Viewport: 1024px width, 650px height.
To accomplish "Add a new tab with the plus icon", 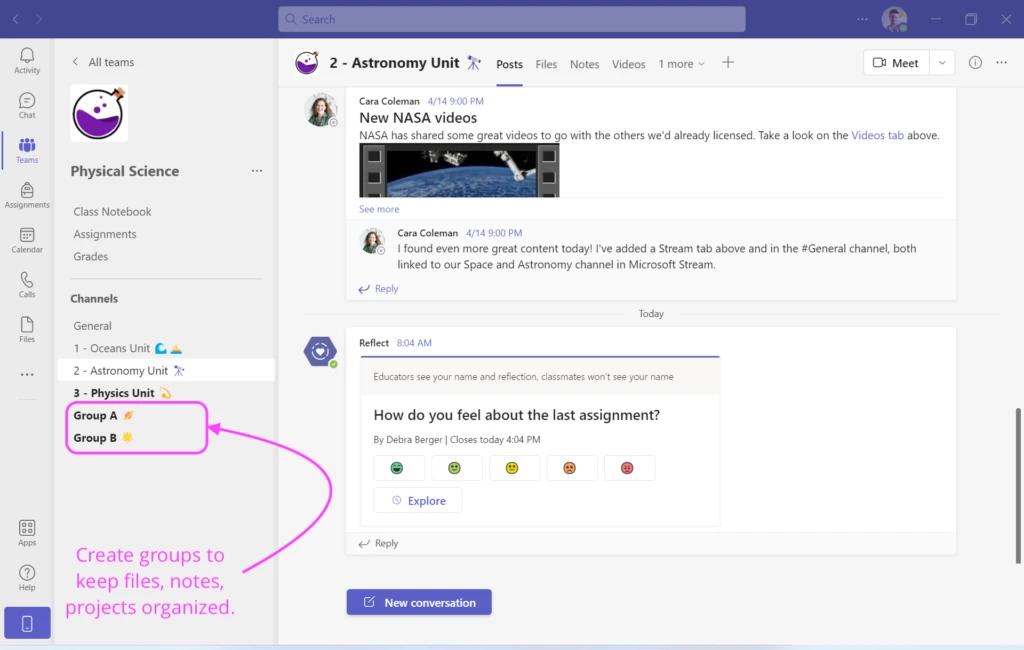I will click(x=728, y=62).
